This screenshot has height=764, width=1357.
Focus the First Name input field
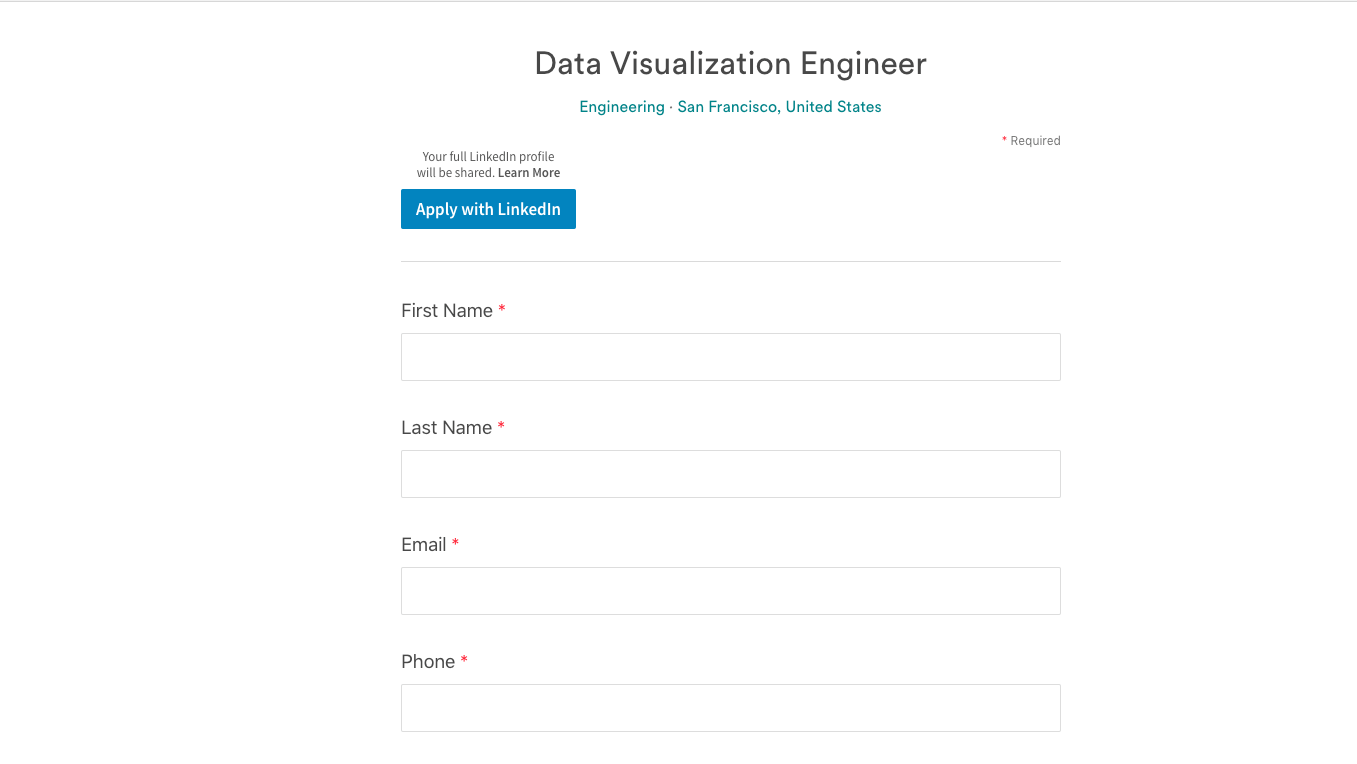[x=730, y=357]
